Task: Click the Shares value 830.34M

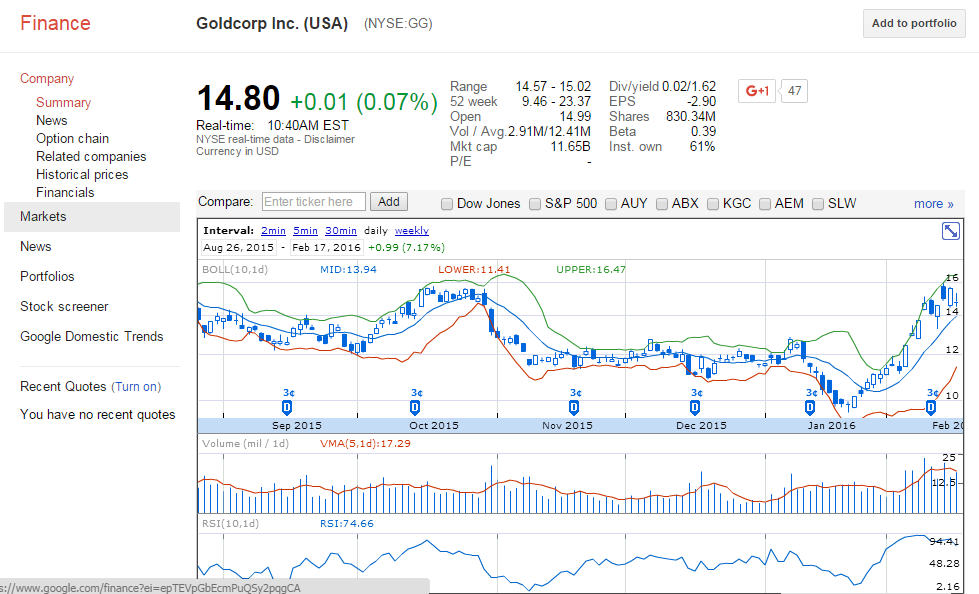Action: [x=691, y=117]
